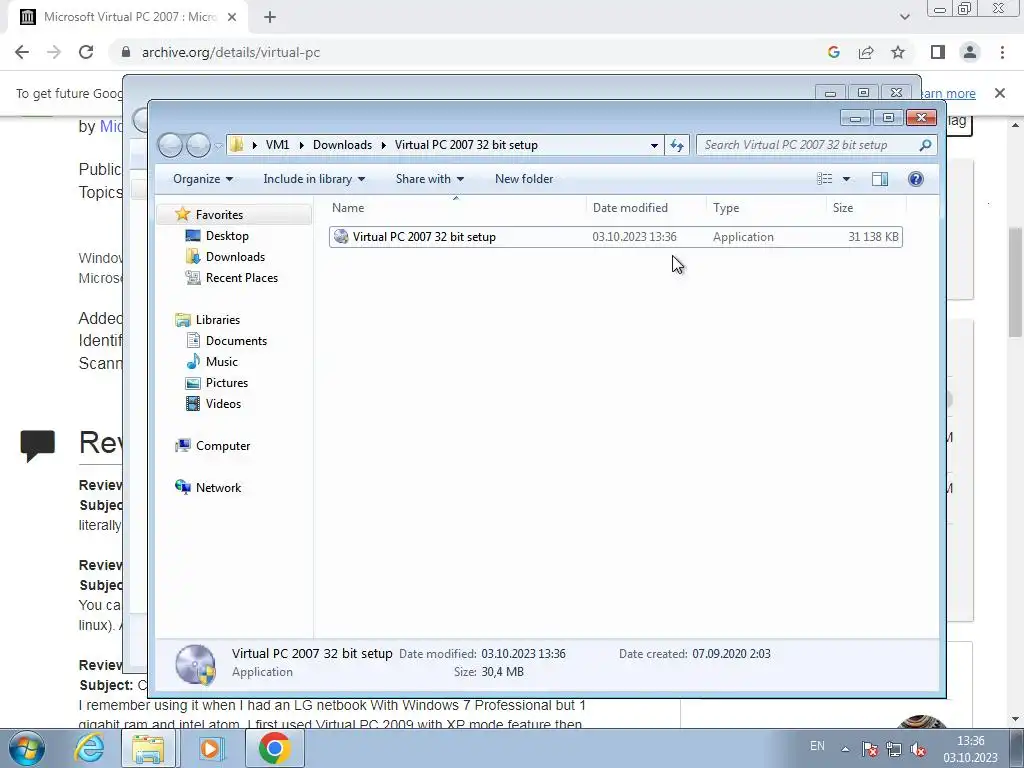The width and height of the screenshot is (1024, 768).
Task: Sort files by Size column header
Action: coord(866,208)
